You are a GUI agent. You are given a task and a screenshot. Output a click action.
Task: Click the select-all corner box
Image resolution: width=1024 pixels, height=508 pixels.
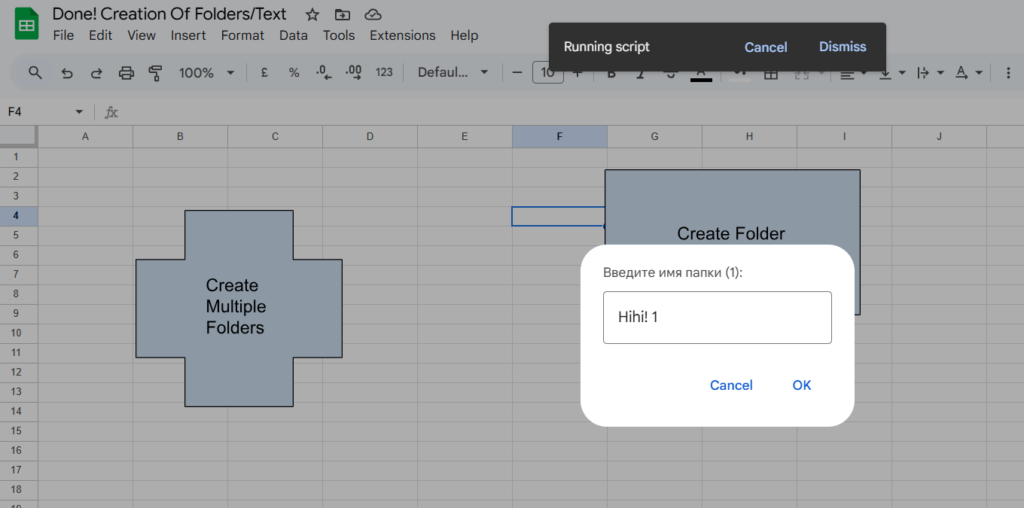click(x=18, y=136)
